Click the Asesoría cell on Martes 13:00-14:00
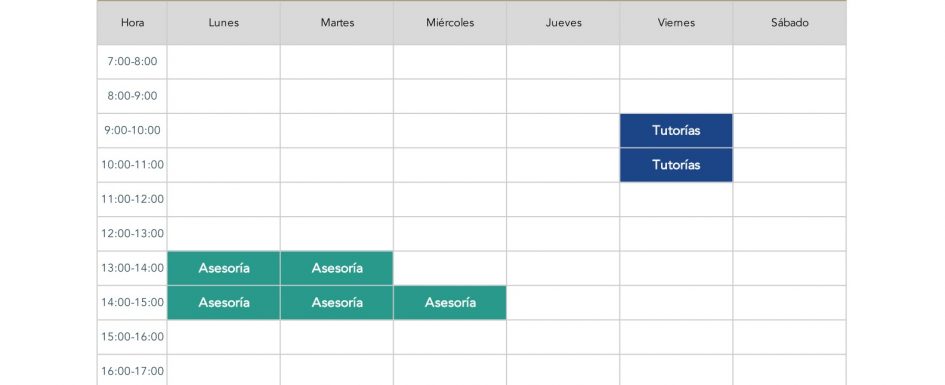945x385 pixels. click(337, 268)
